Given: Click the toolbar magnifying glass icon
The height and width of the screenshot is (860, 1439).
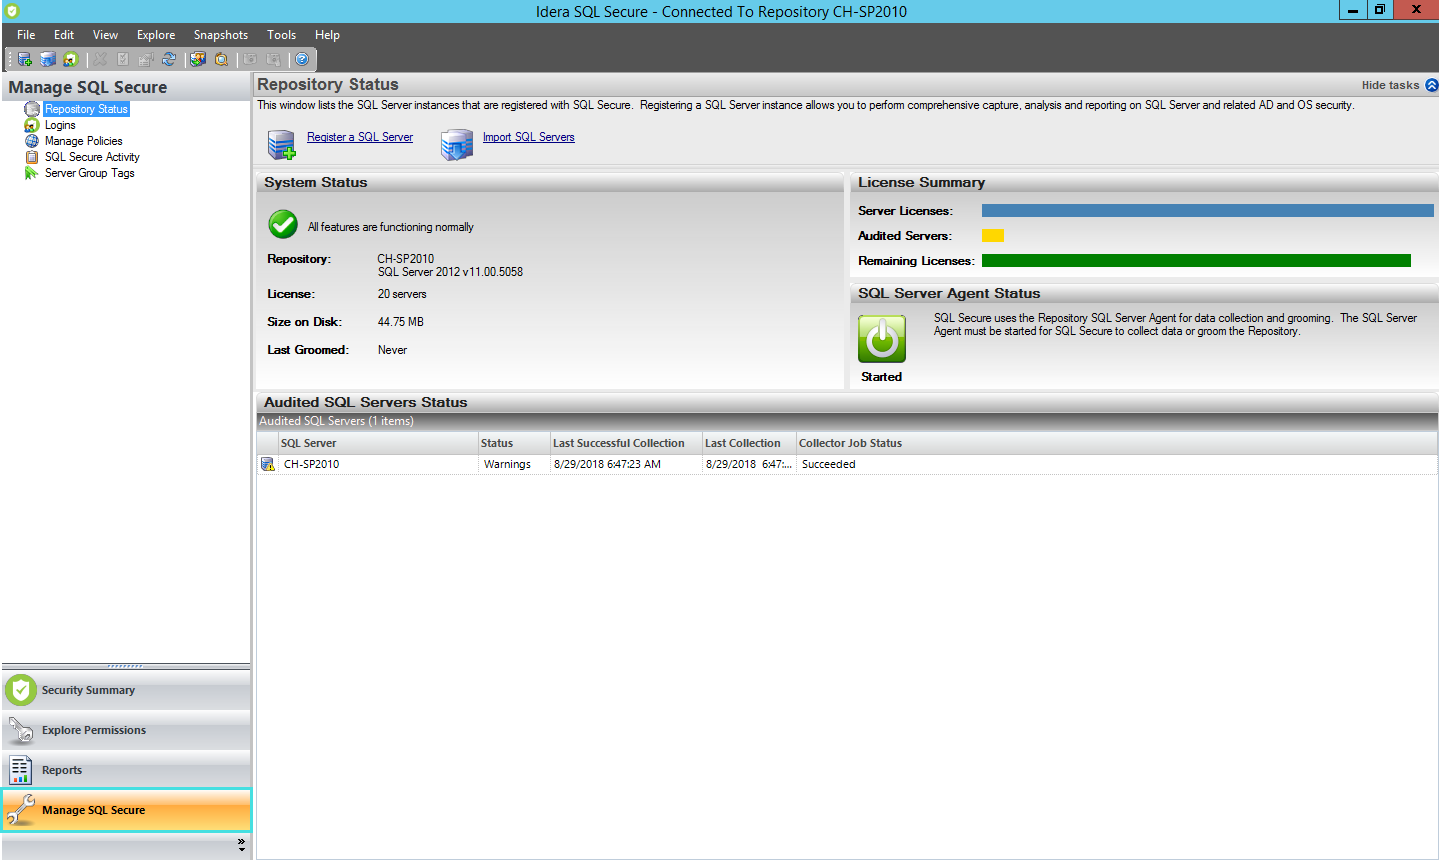Looking at the screenshot, I should click(221, 59).
